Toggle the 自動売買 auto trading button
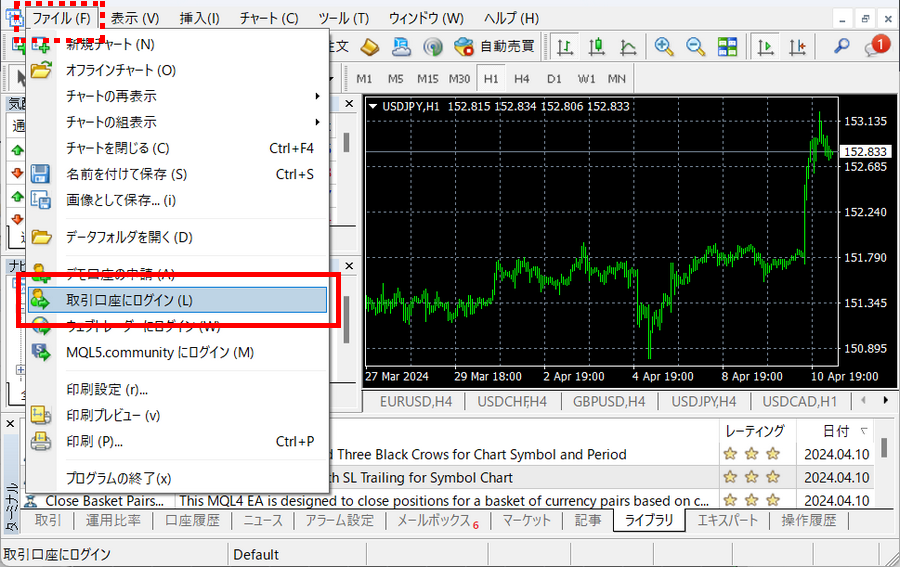Image resolution: width=900 pixels, height=567 pixels. click(x=494, y=46)
